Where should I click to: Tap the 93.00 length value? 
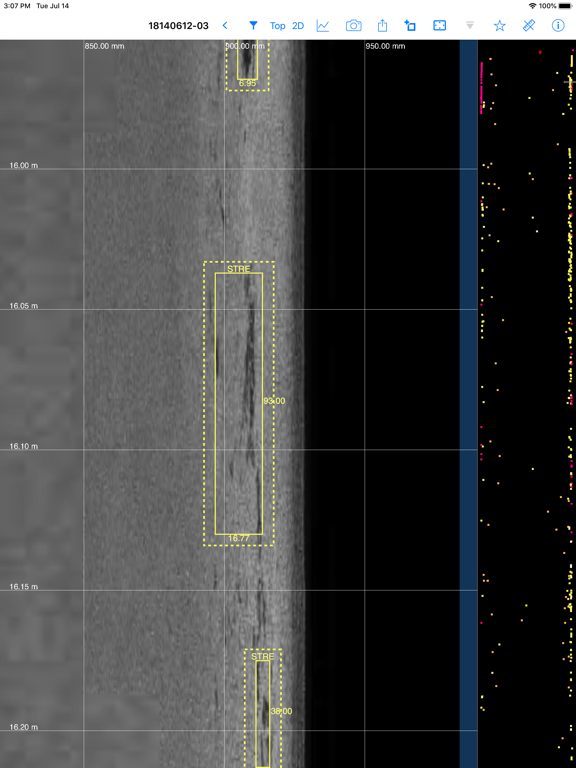click(274, 401)
